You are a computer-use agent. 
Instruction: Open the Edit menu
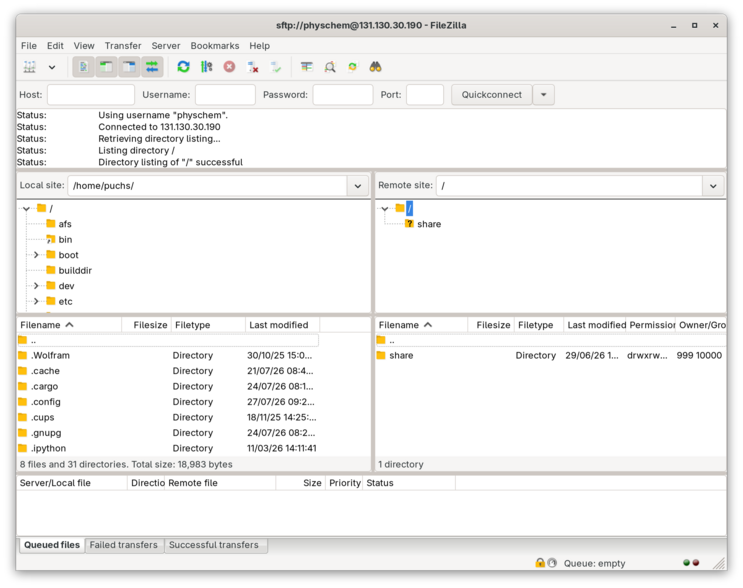coord(55,45)
